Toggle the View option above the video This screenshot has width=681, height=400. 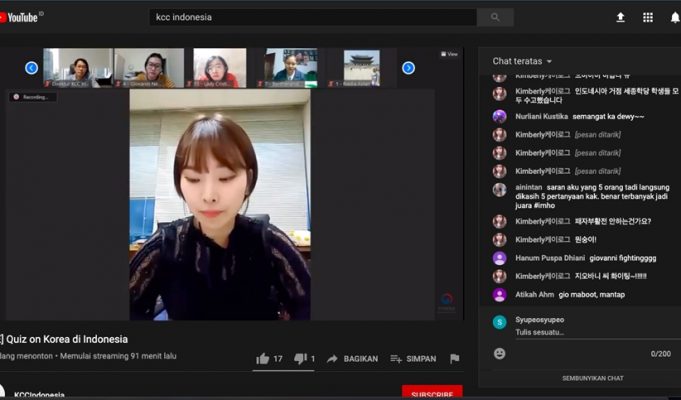click(449, 54)
